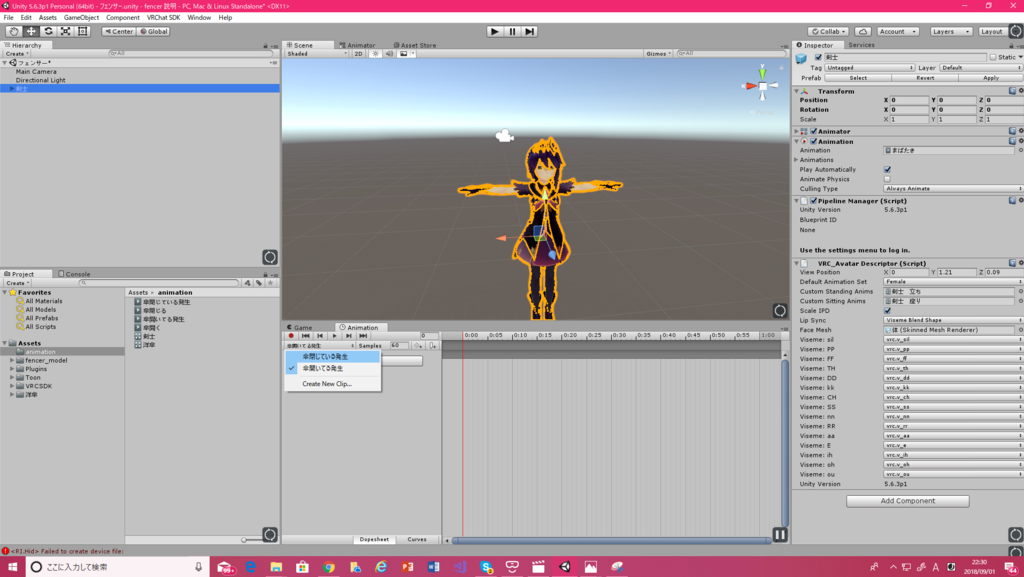Click the prefab Select button
The height and width of the screenshot is (577, 1024).
click(858, 78)
